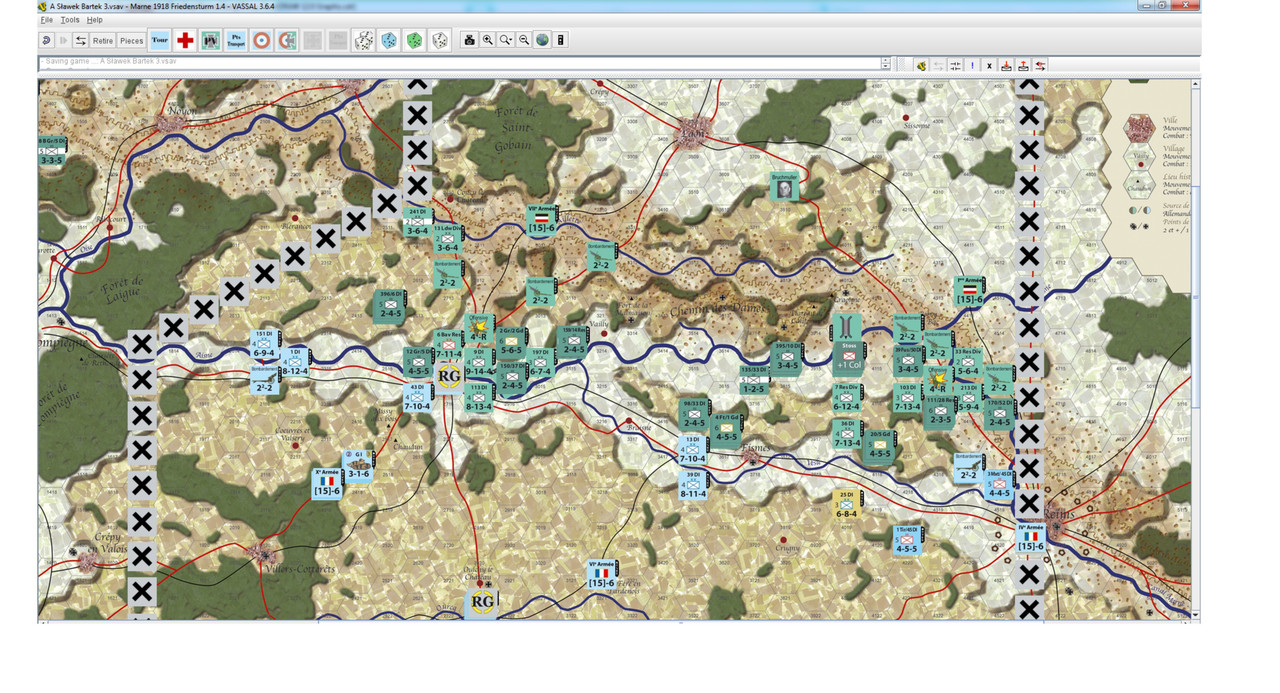1280x693 pixels.
Task: Click the converging arrows icon
Action: click(955, 65)
